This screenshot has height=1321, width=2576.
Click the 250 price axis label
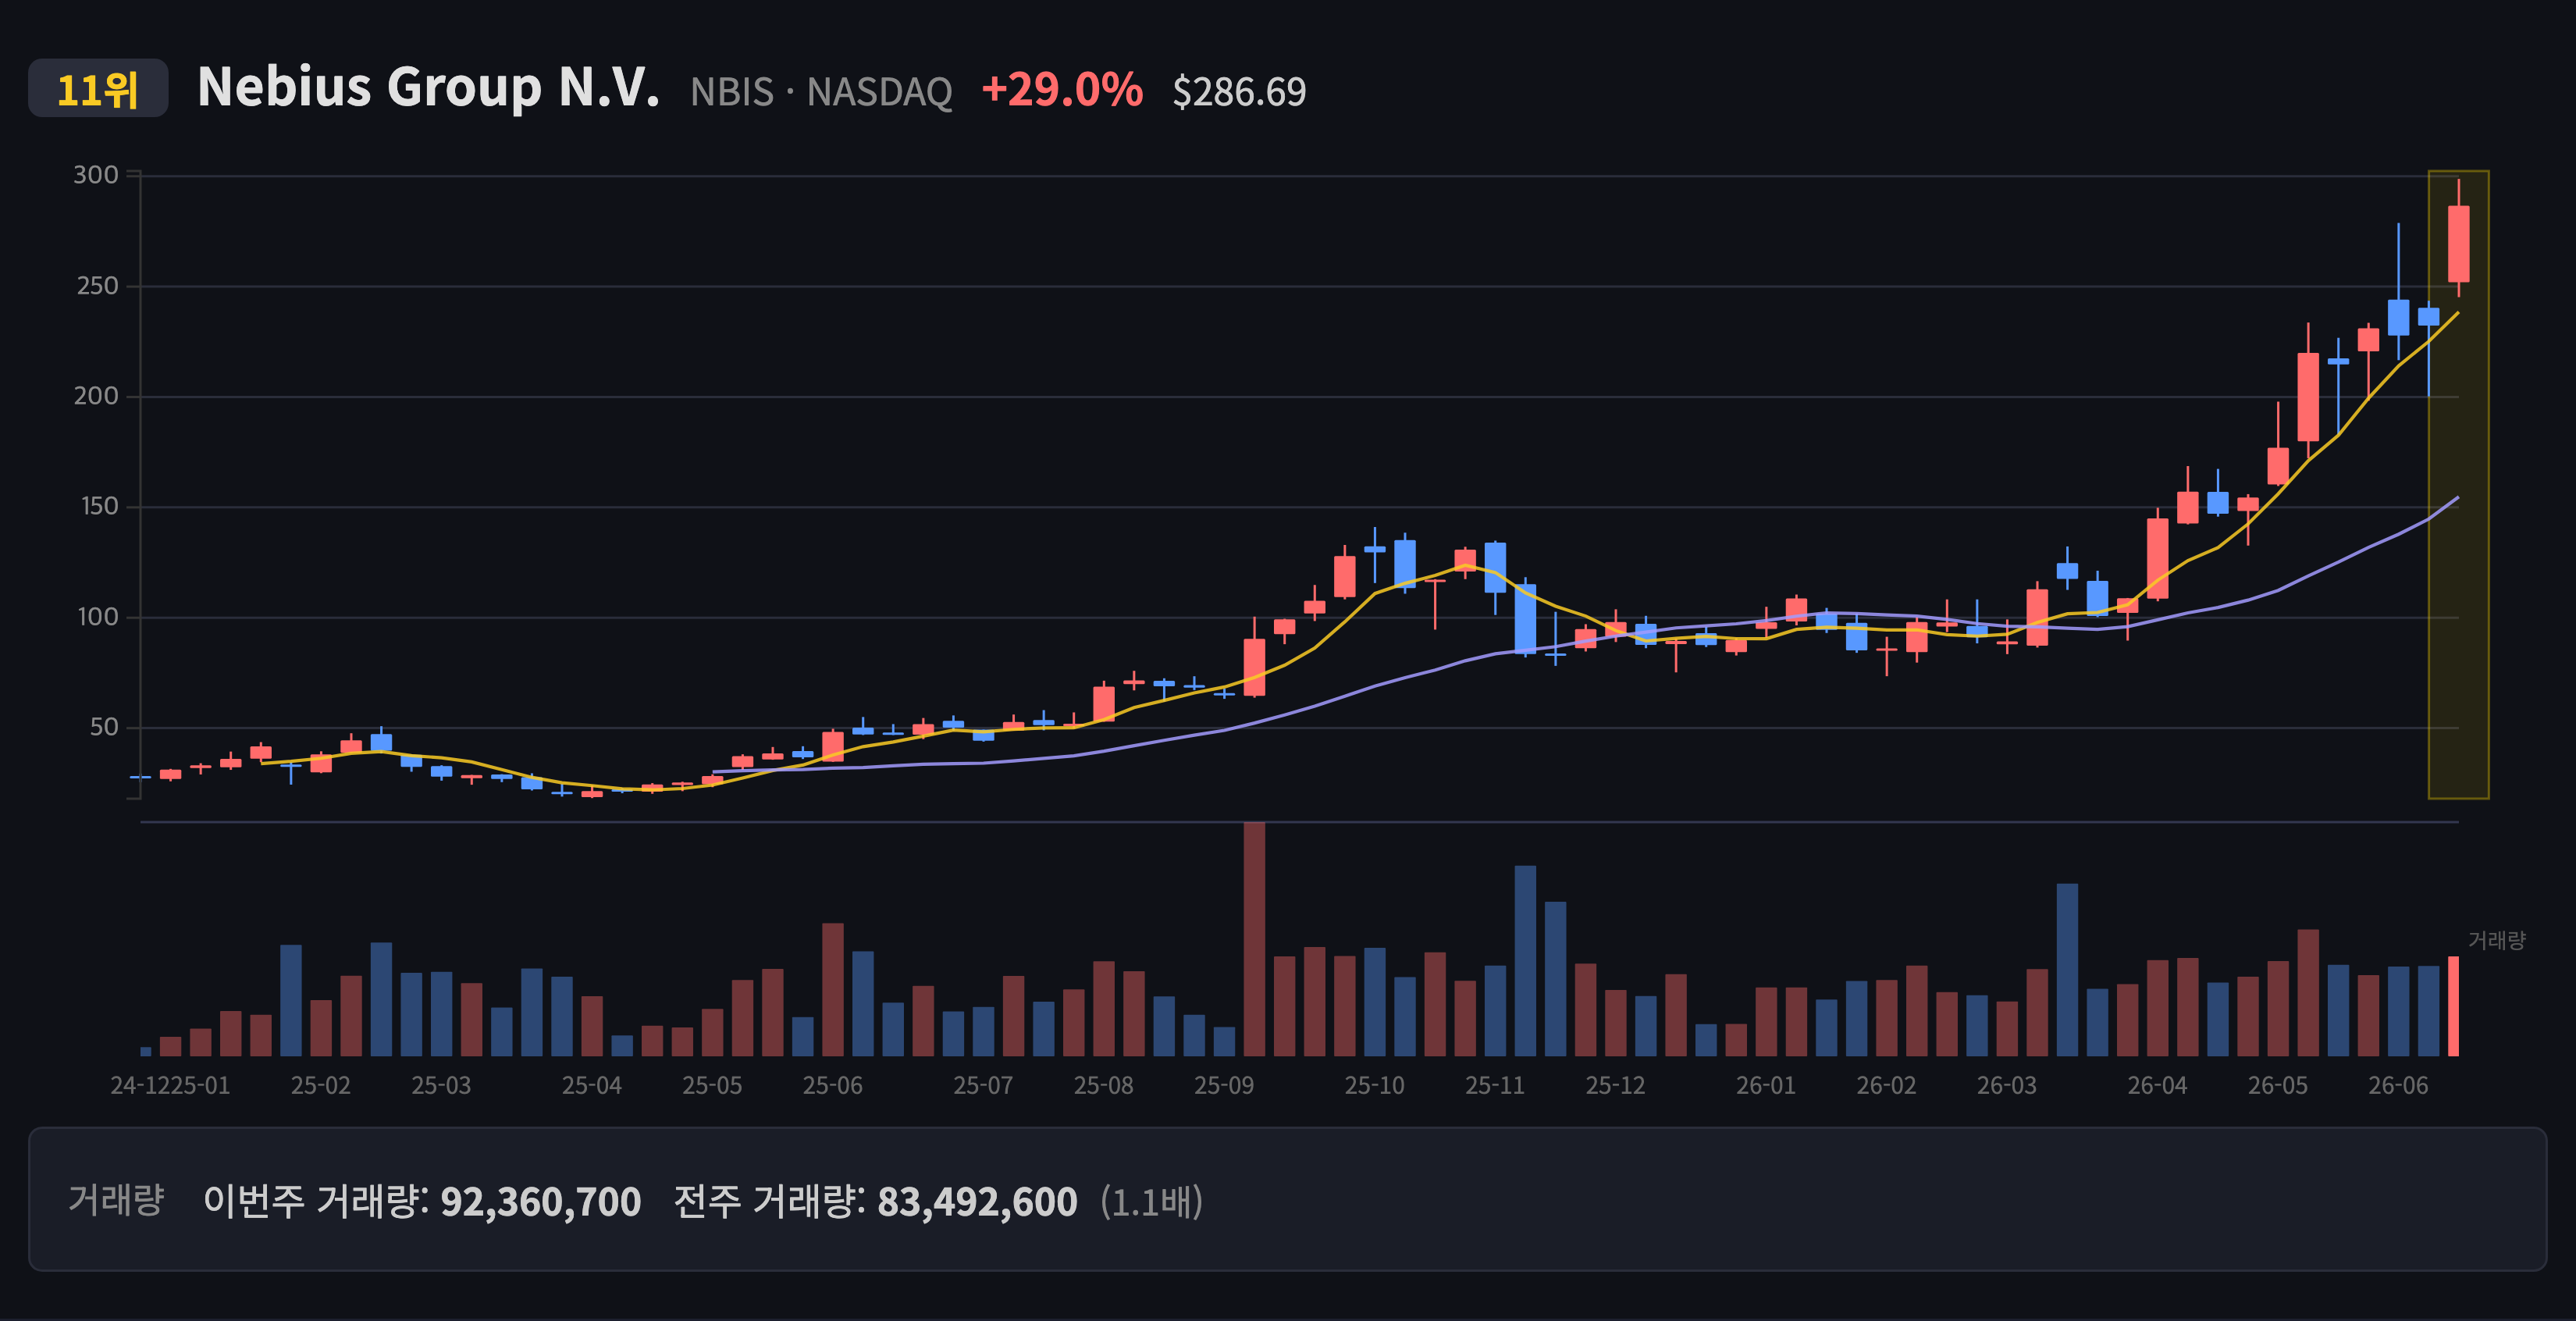[97, 286]
